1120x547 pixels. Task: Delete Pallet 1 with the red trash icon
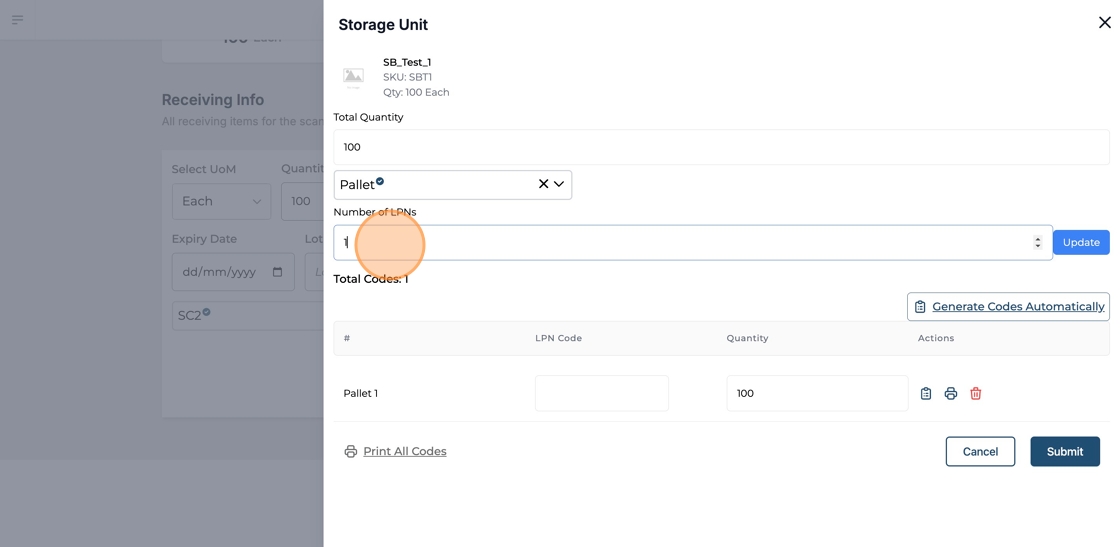976,394
